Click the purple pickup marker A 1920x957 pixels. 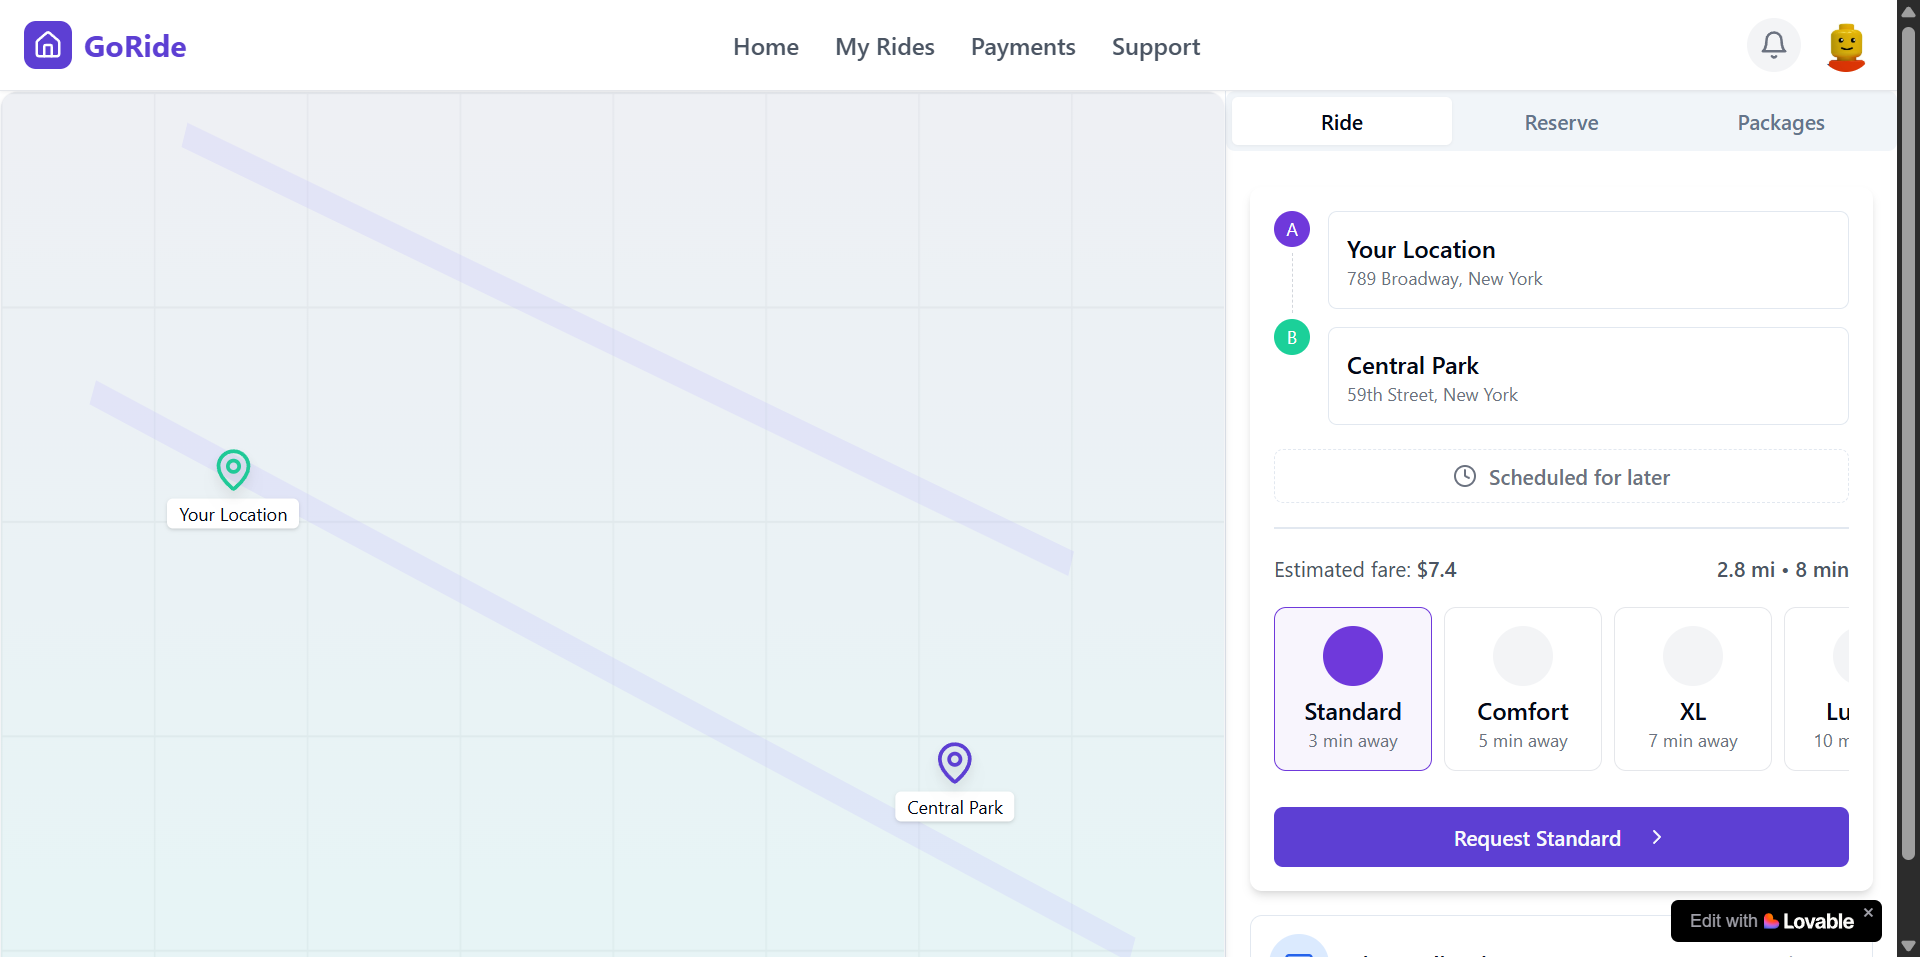click(x=1291, y=229)
